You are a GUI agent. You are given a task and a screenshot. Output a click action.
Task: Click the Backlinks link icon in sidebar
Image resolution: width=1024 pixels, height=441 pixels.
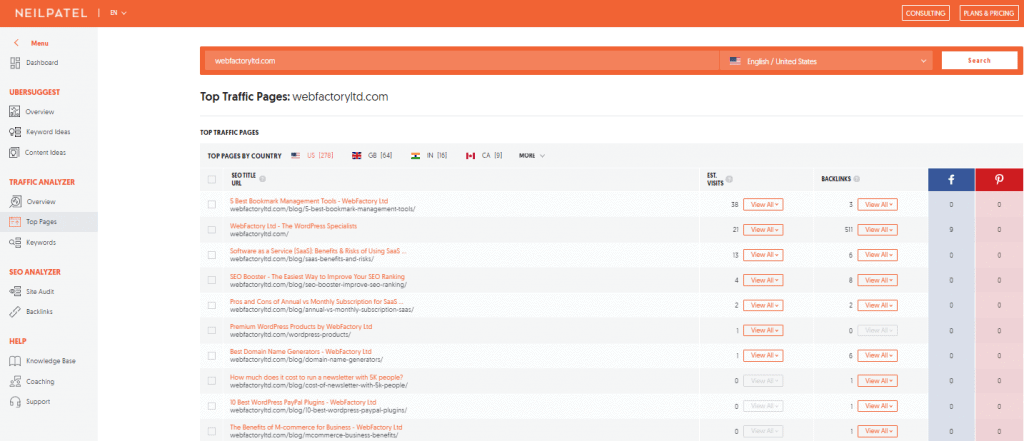(15, 312)
